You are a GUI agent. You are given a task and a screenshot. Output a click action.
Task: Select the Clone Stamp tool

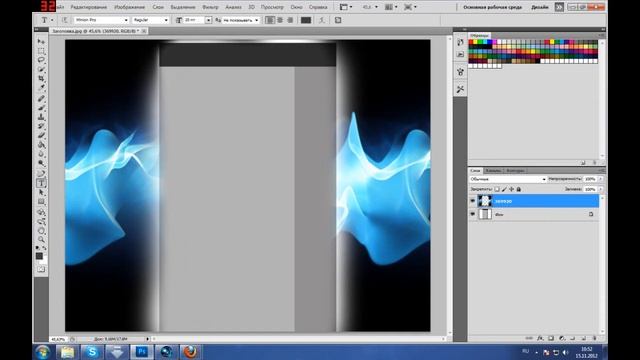(x=41, y=117)
